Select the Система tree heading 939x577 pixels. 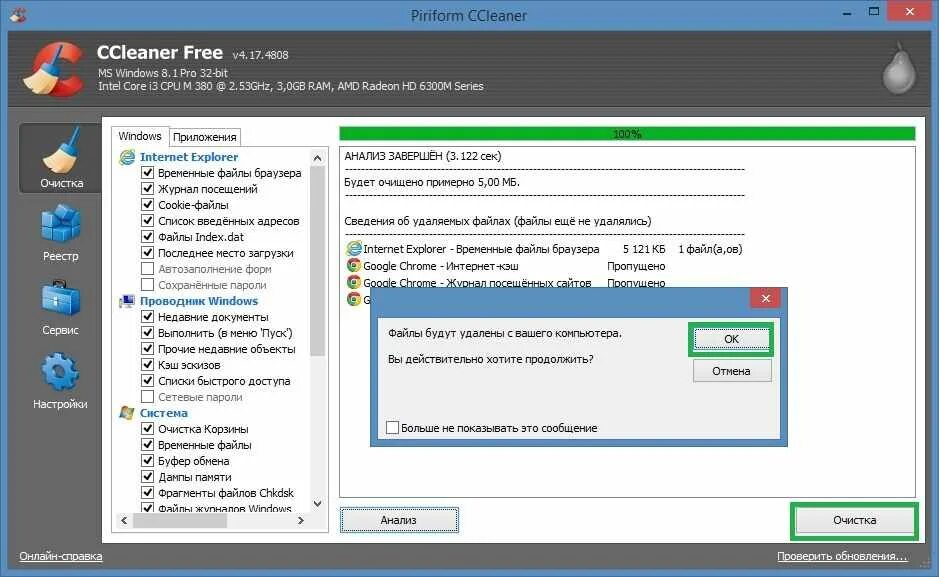pyautogui.click(x=163, y=413)
